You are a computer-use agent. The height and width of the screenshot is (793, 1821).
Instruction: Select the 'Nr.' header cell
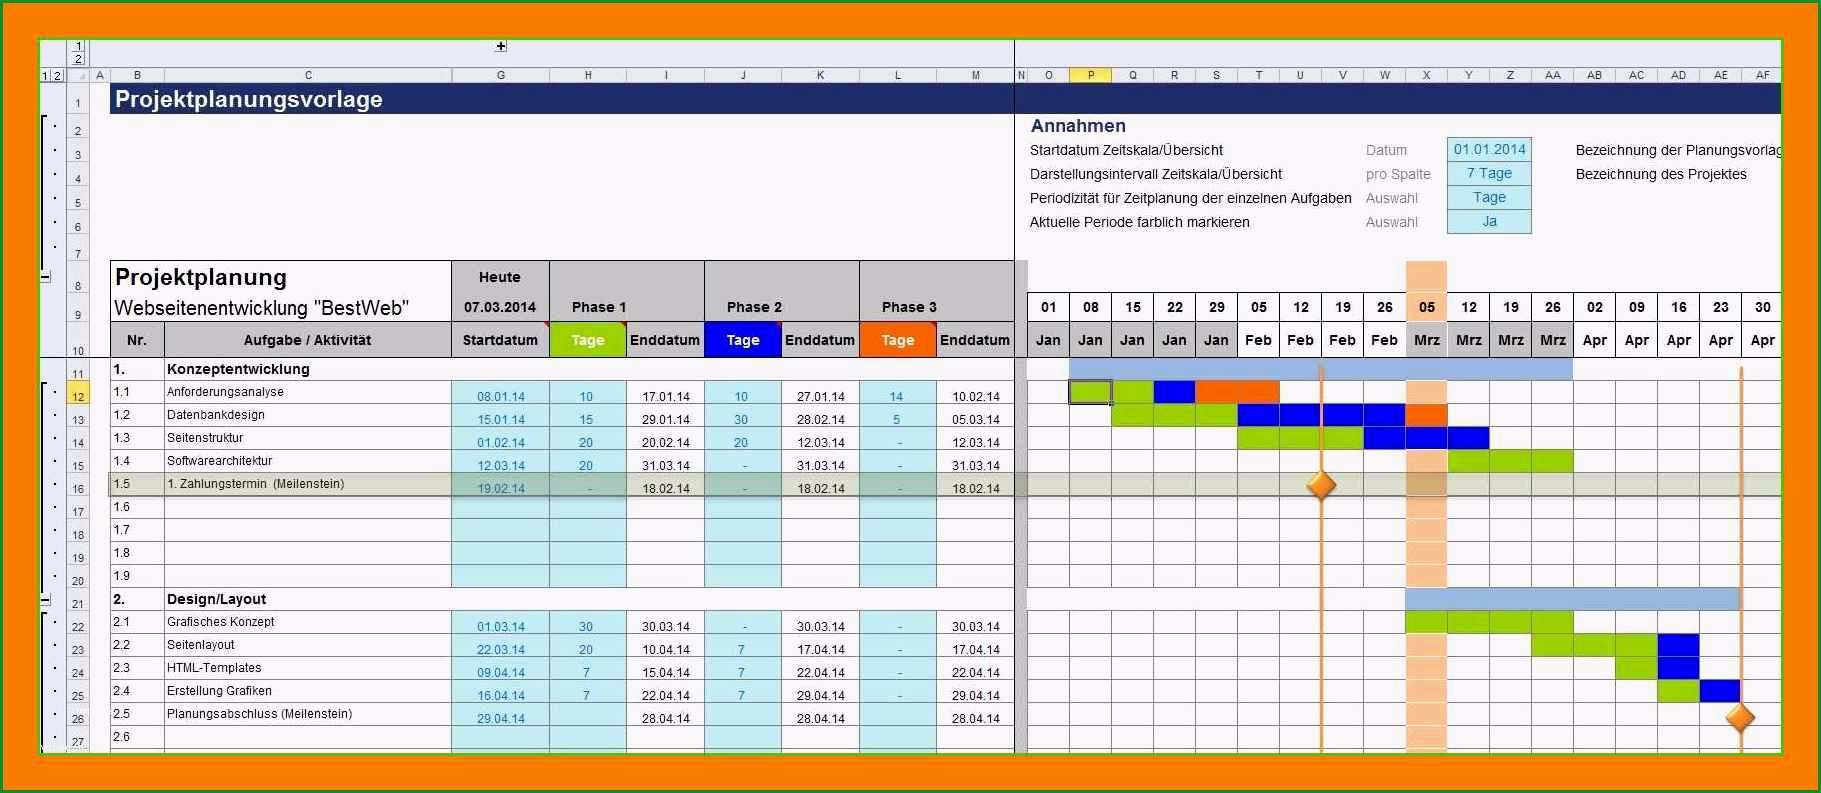coord(137,340)
